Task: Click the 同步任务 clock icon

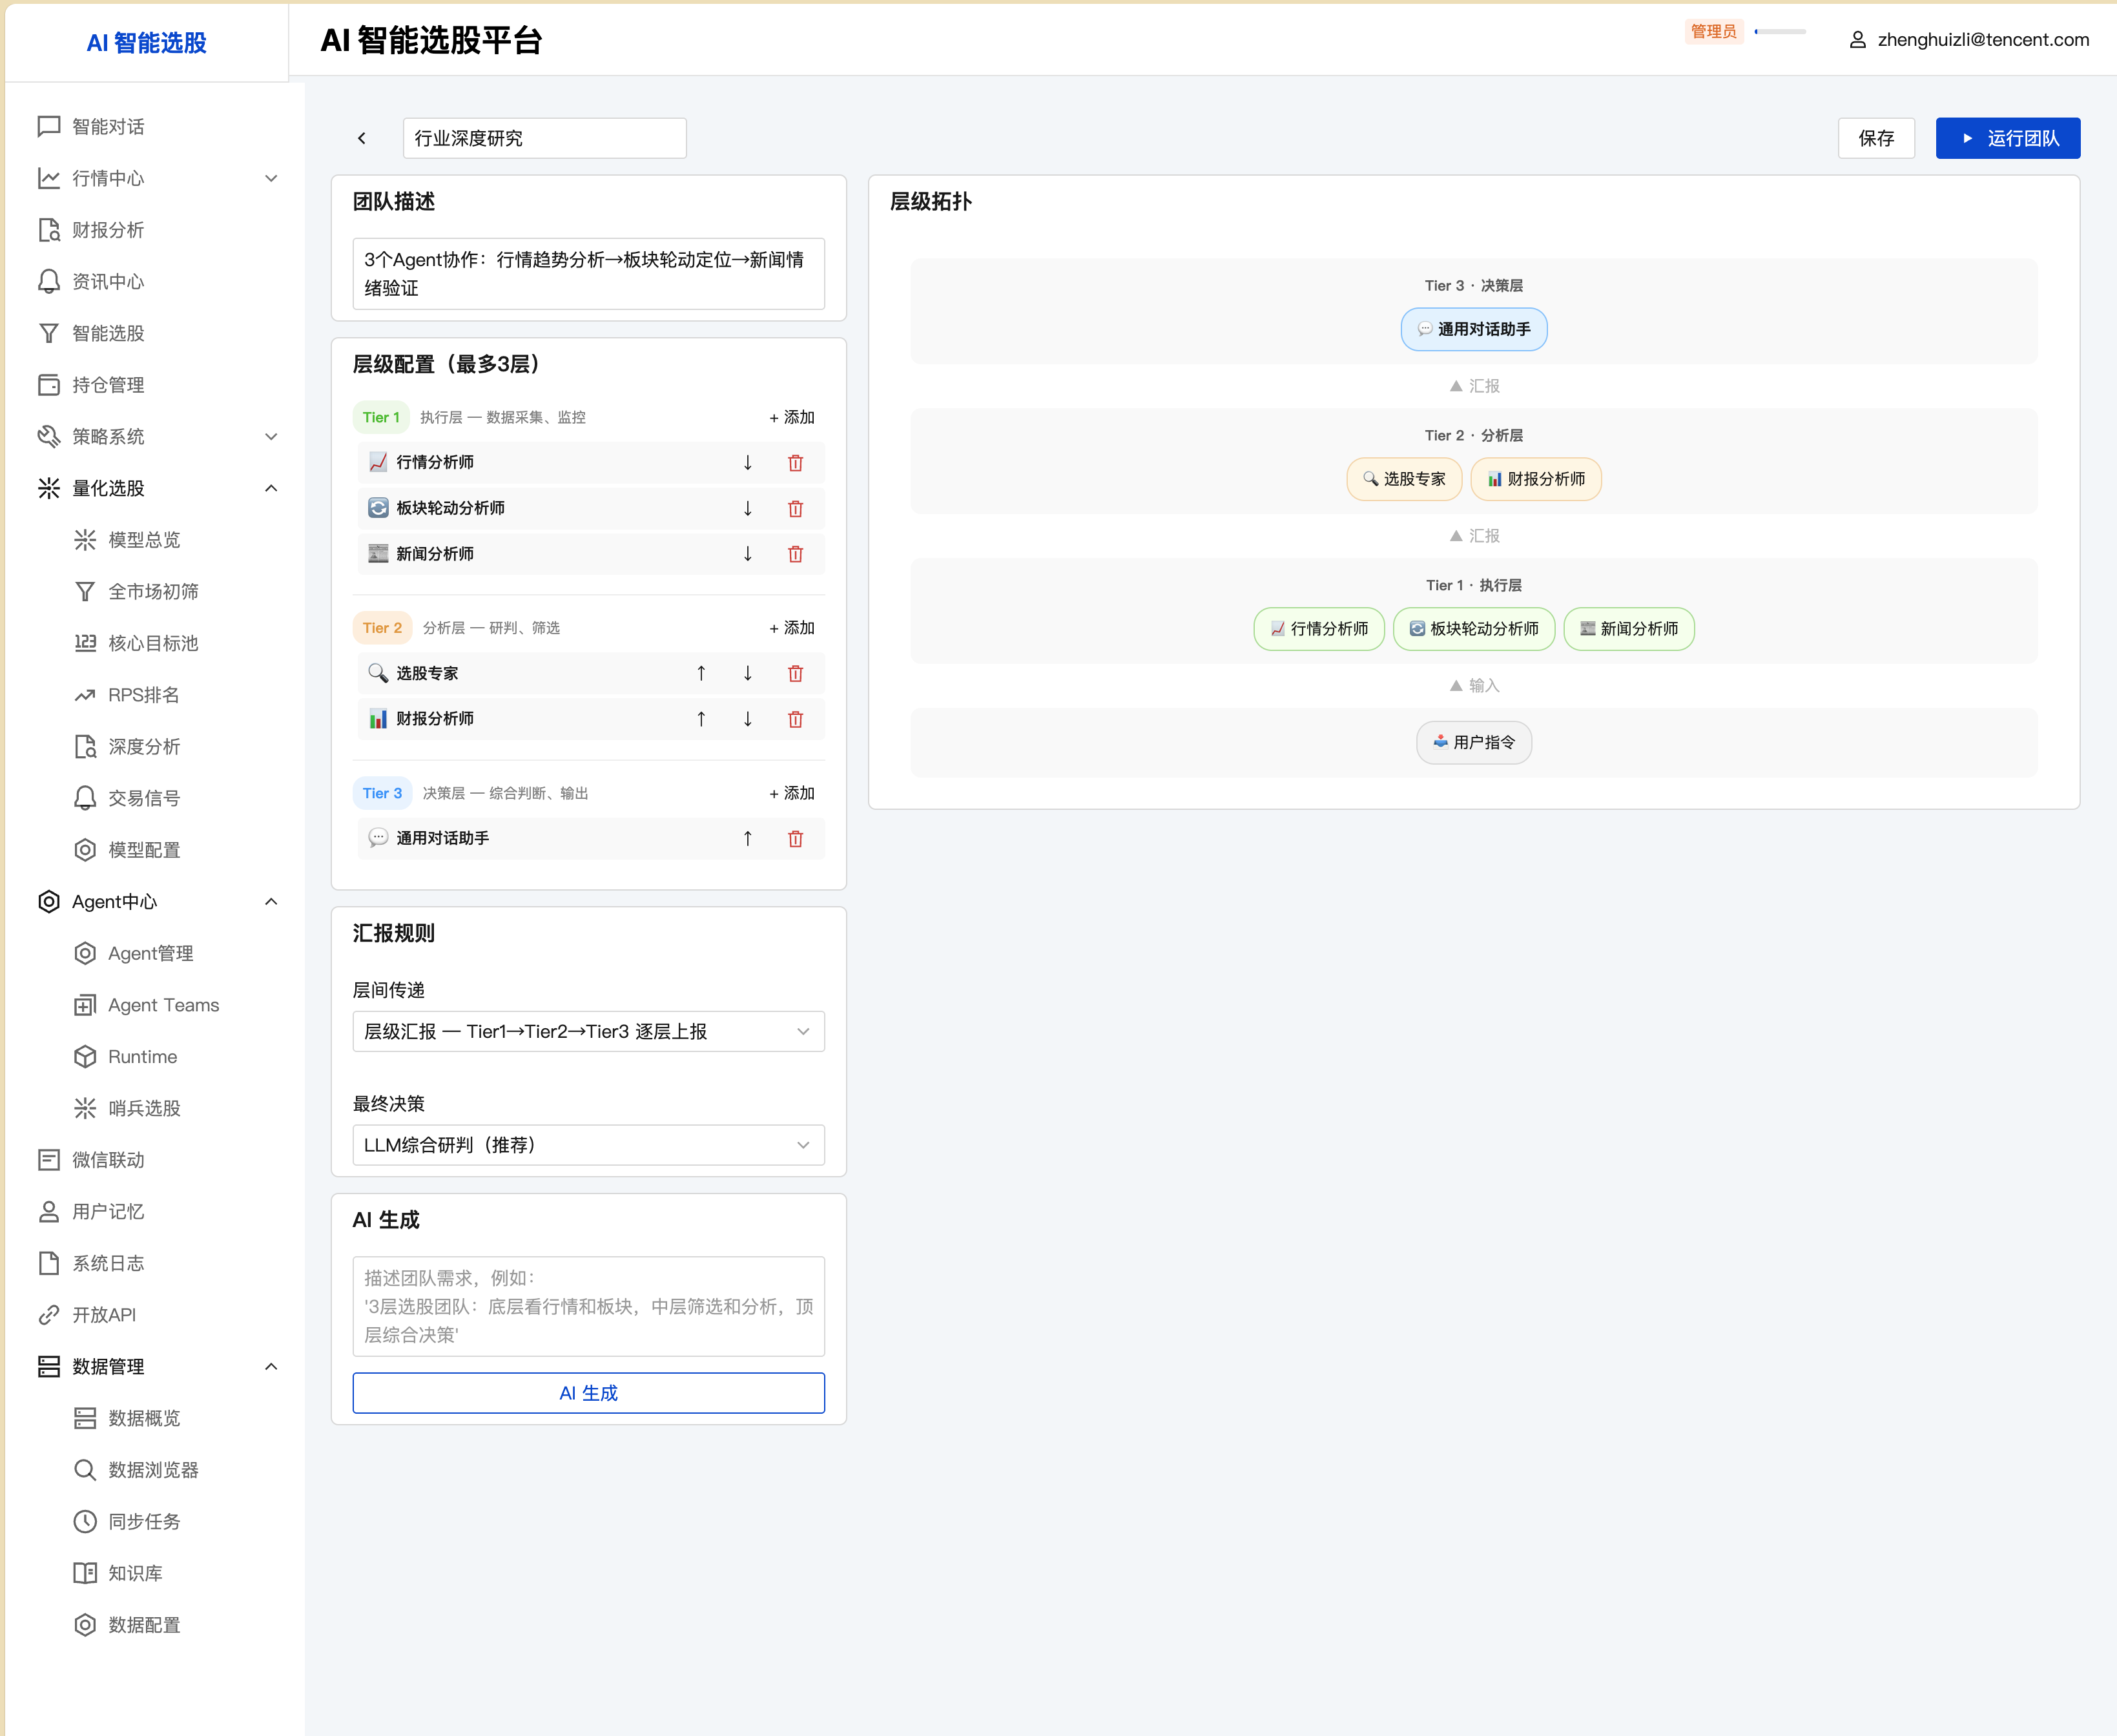Action: pyautogui.click(x=85, y=1521)
